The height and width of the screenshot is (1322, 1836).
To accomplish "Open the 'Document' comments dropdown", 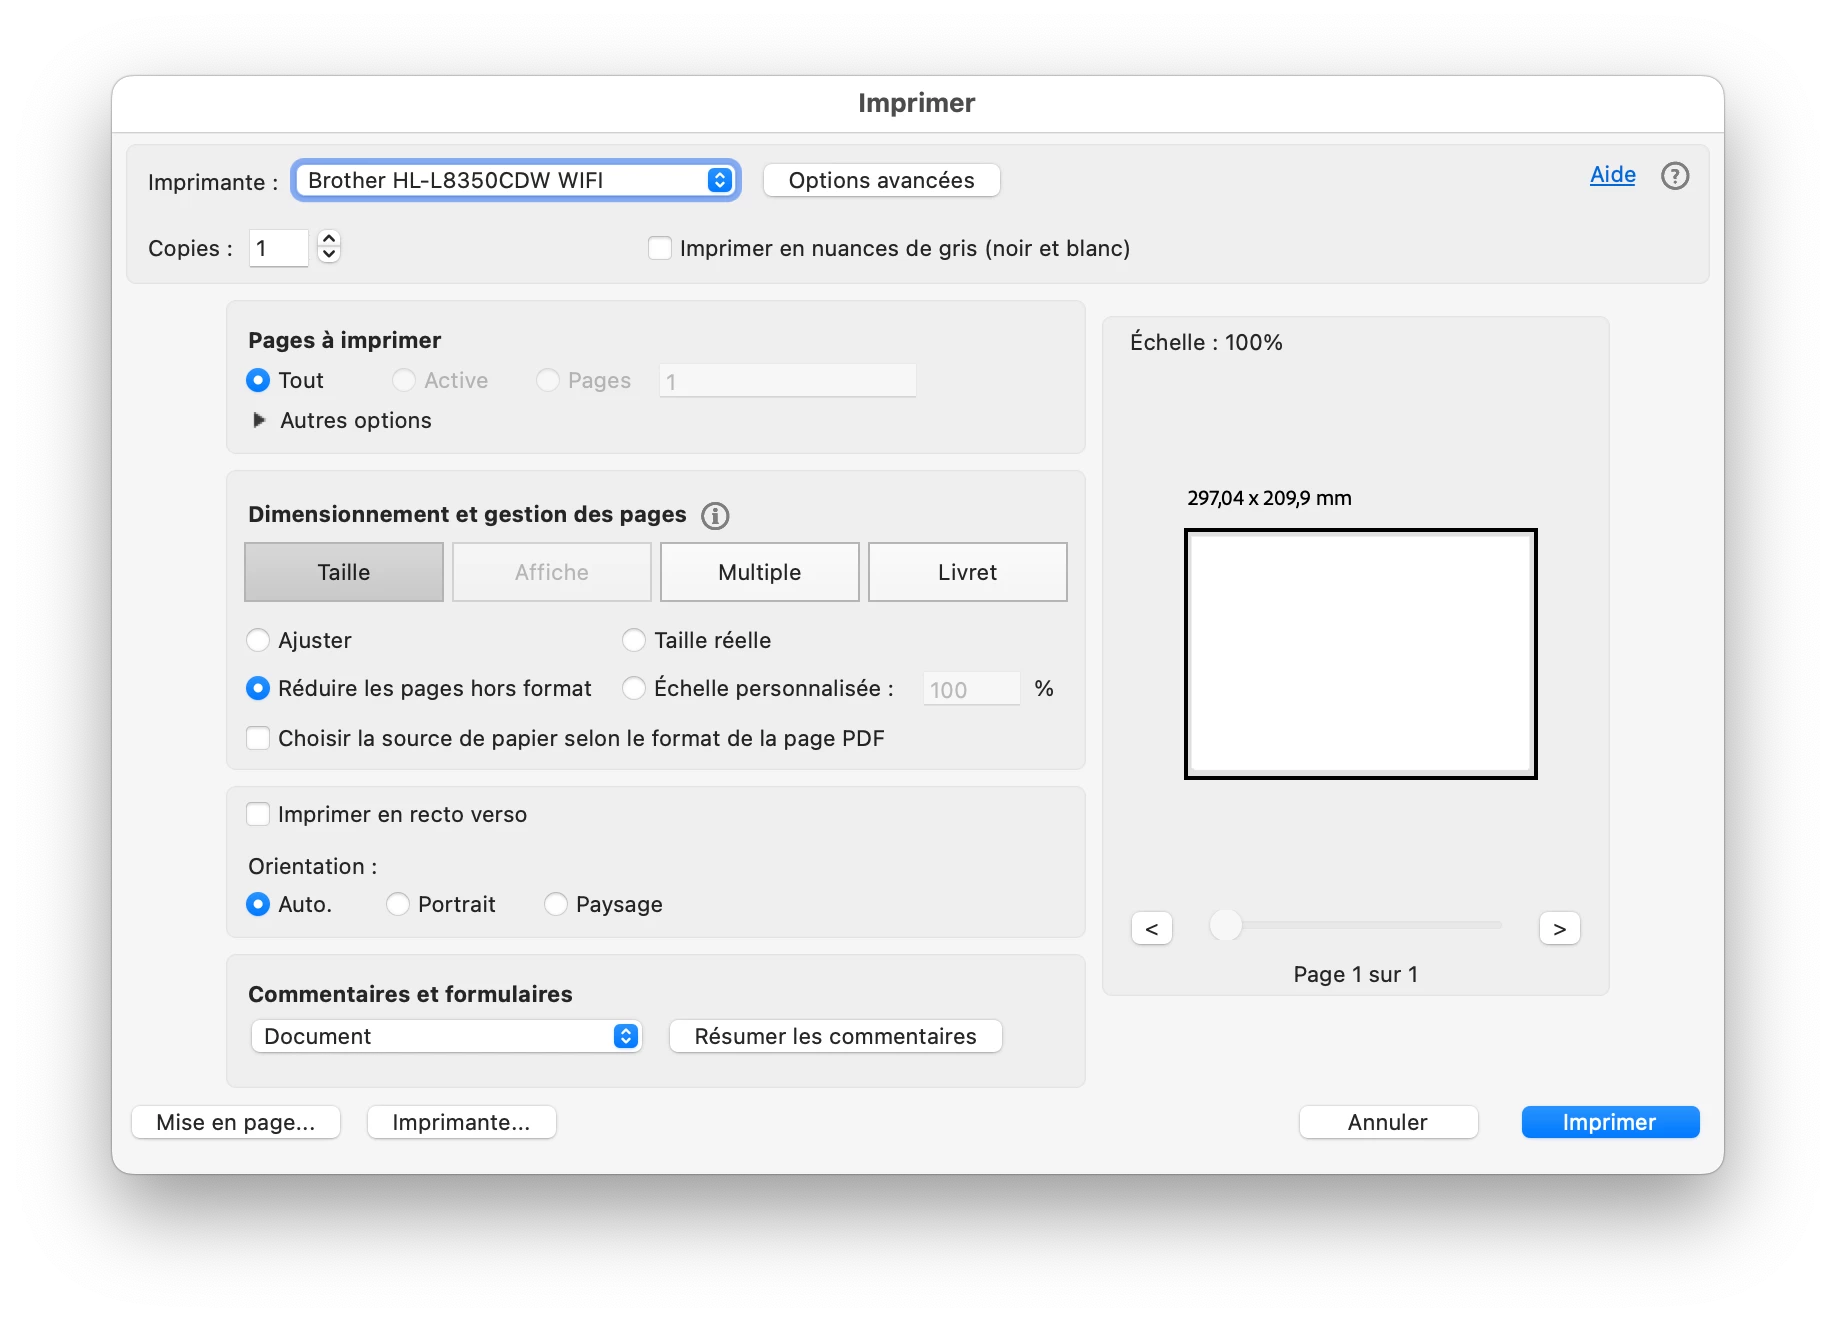I will point(446,1036).
